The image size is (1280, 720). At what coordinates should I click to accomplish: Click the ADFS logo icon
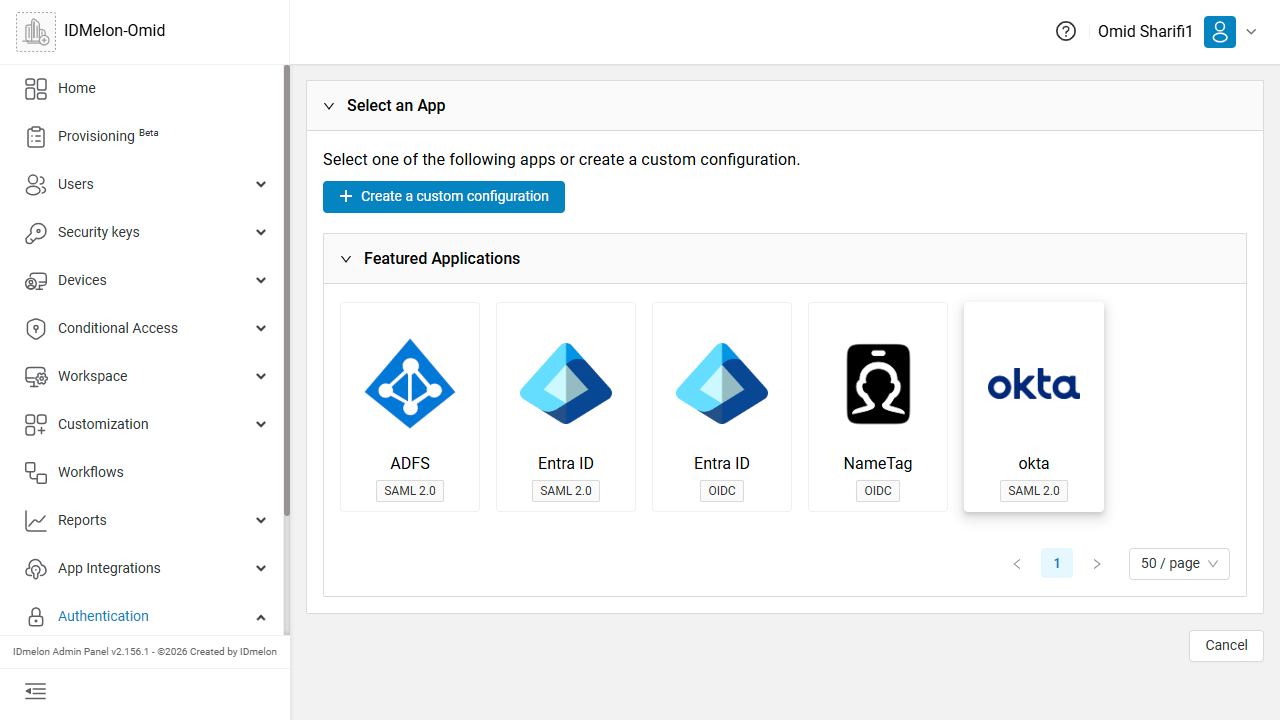coord(410,384)
